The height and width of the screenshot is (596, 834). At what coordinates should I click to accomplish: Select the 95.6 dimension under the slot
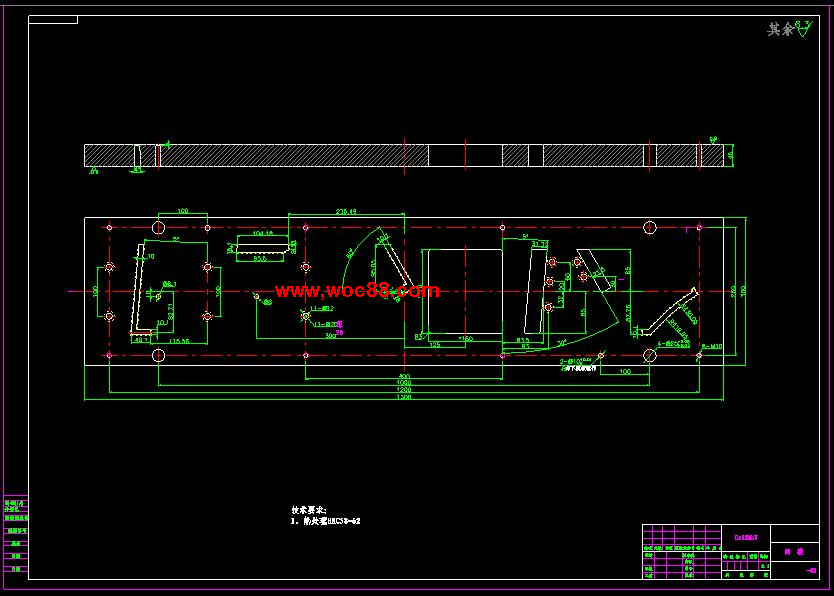260,259
